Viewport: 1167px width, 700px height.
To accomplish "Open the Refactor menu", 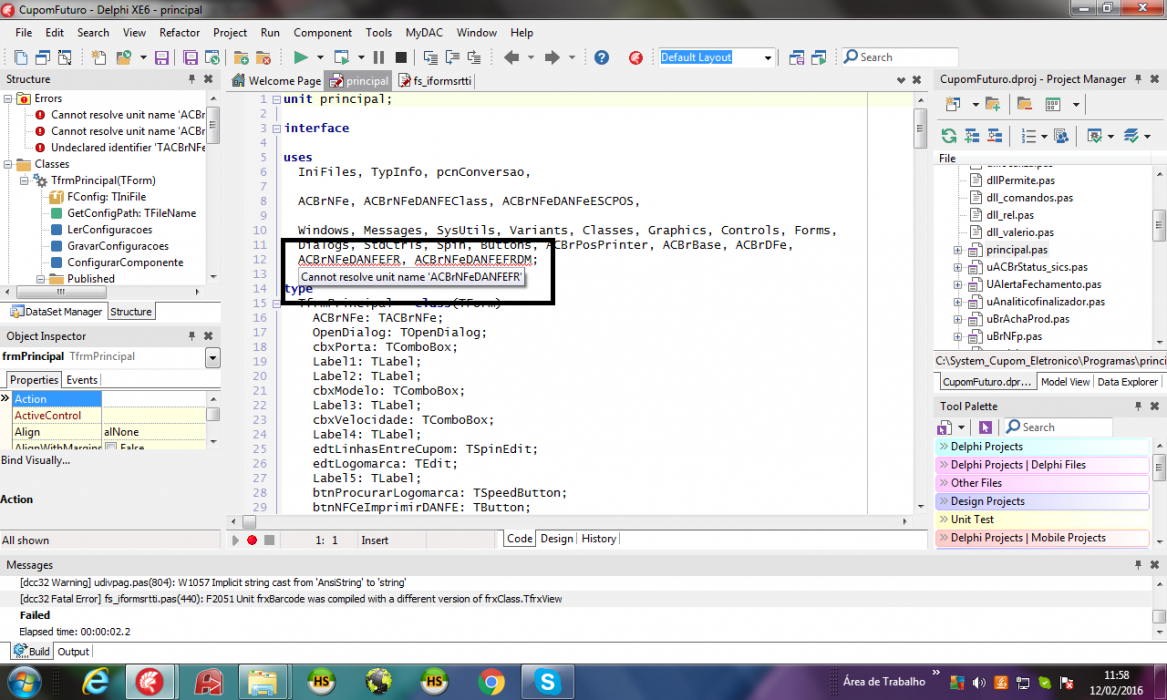I will pyautogui.click(x=179, y=33).
